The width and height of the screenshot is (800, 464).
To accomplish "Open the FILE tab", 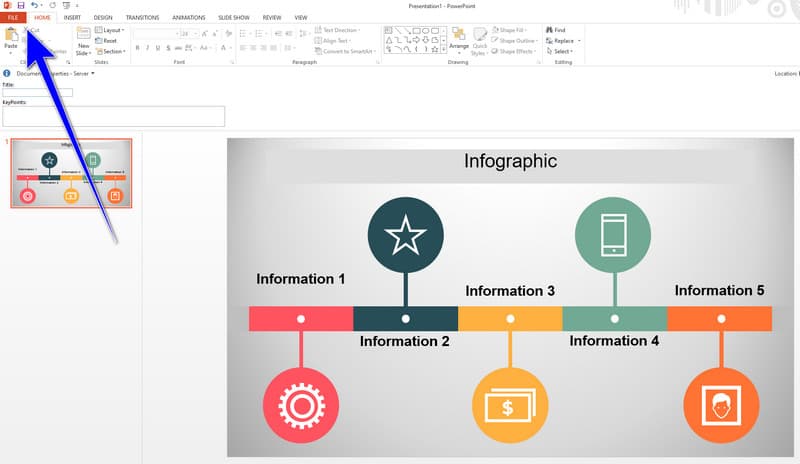I will tap(13, 17).
